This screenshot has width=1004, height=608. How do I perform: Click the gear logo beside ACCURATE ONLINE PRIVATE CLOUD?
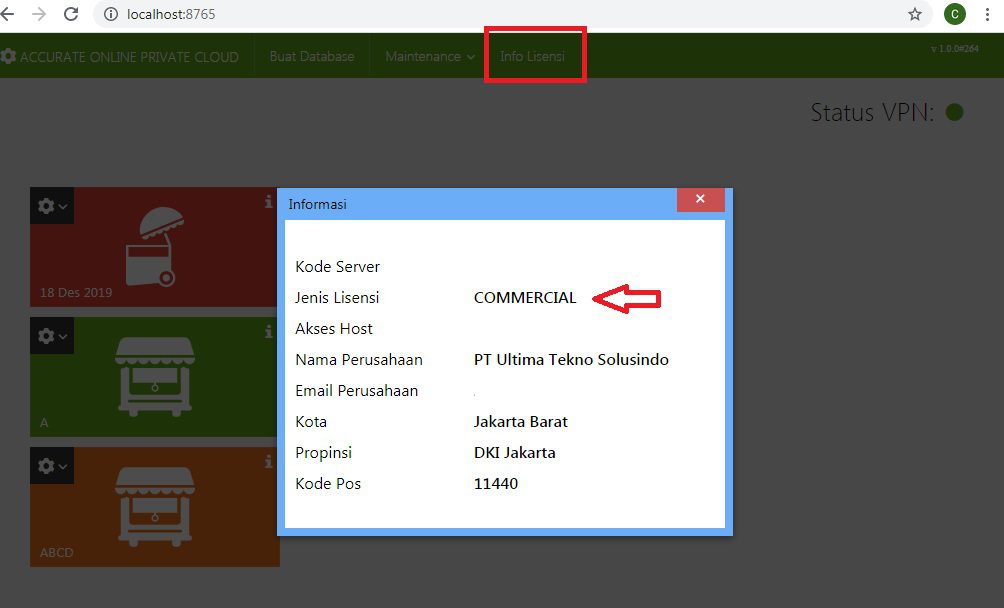click(10, 56)
